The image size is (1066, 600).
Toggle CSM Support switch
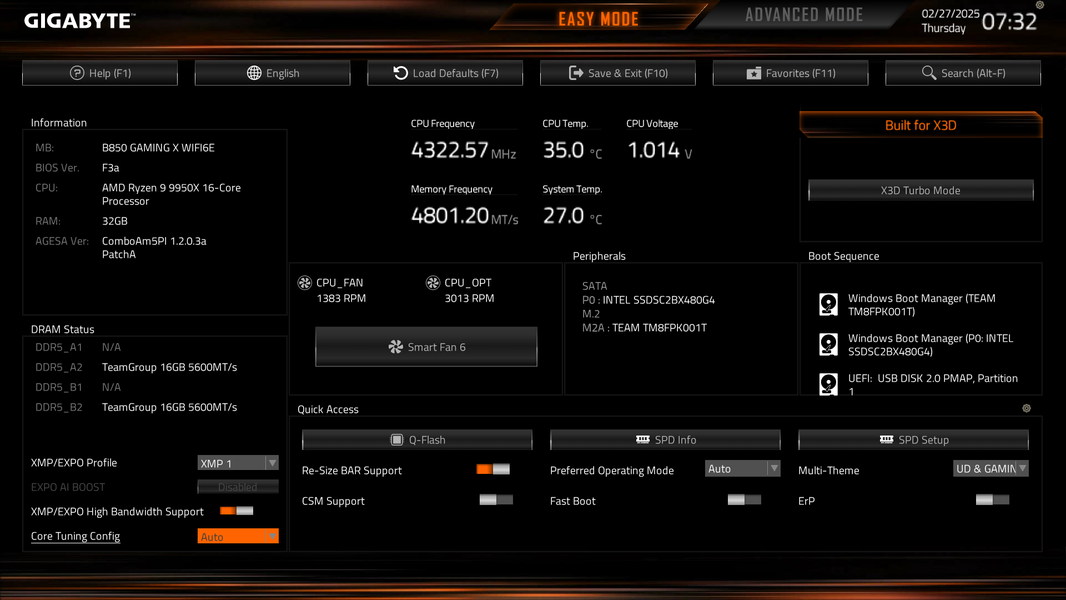[x=496, y=500]
